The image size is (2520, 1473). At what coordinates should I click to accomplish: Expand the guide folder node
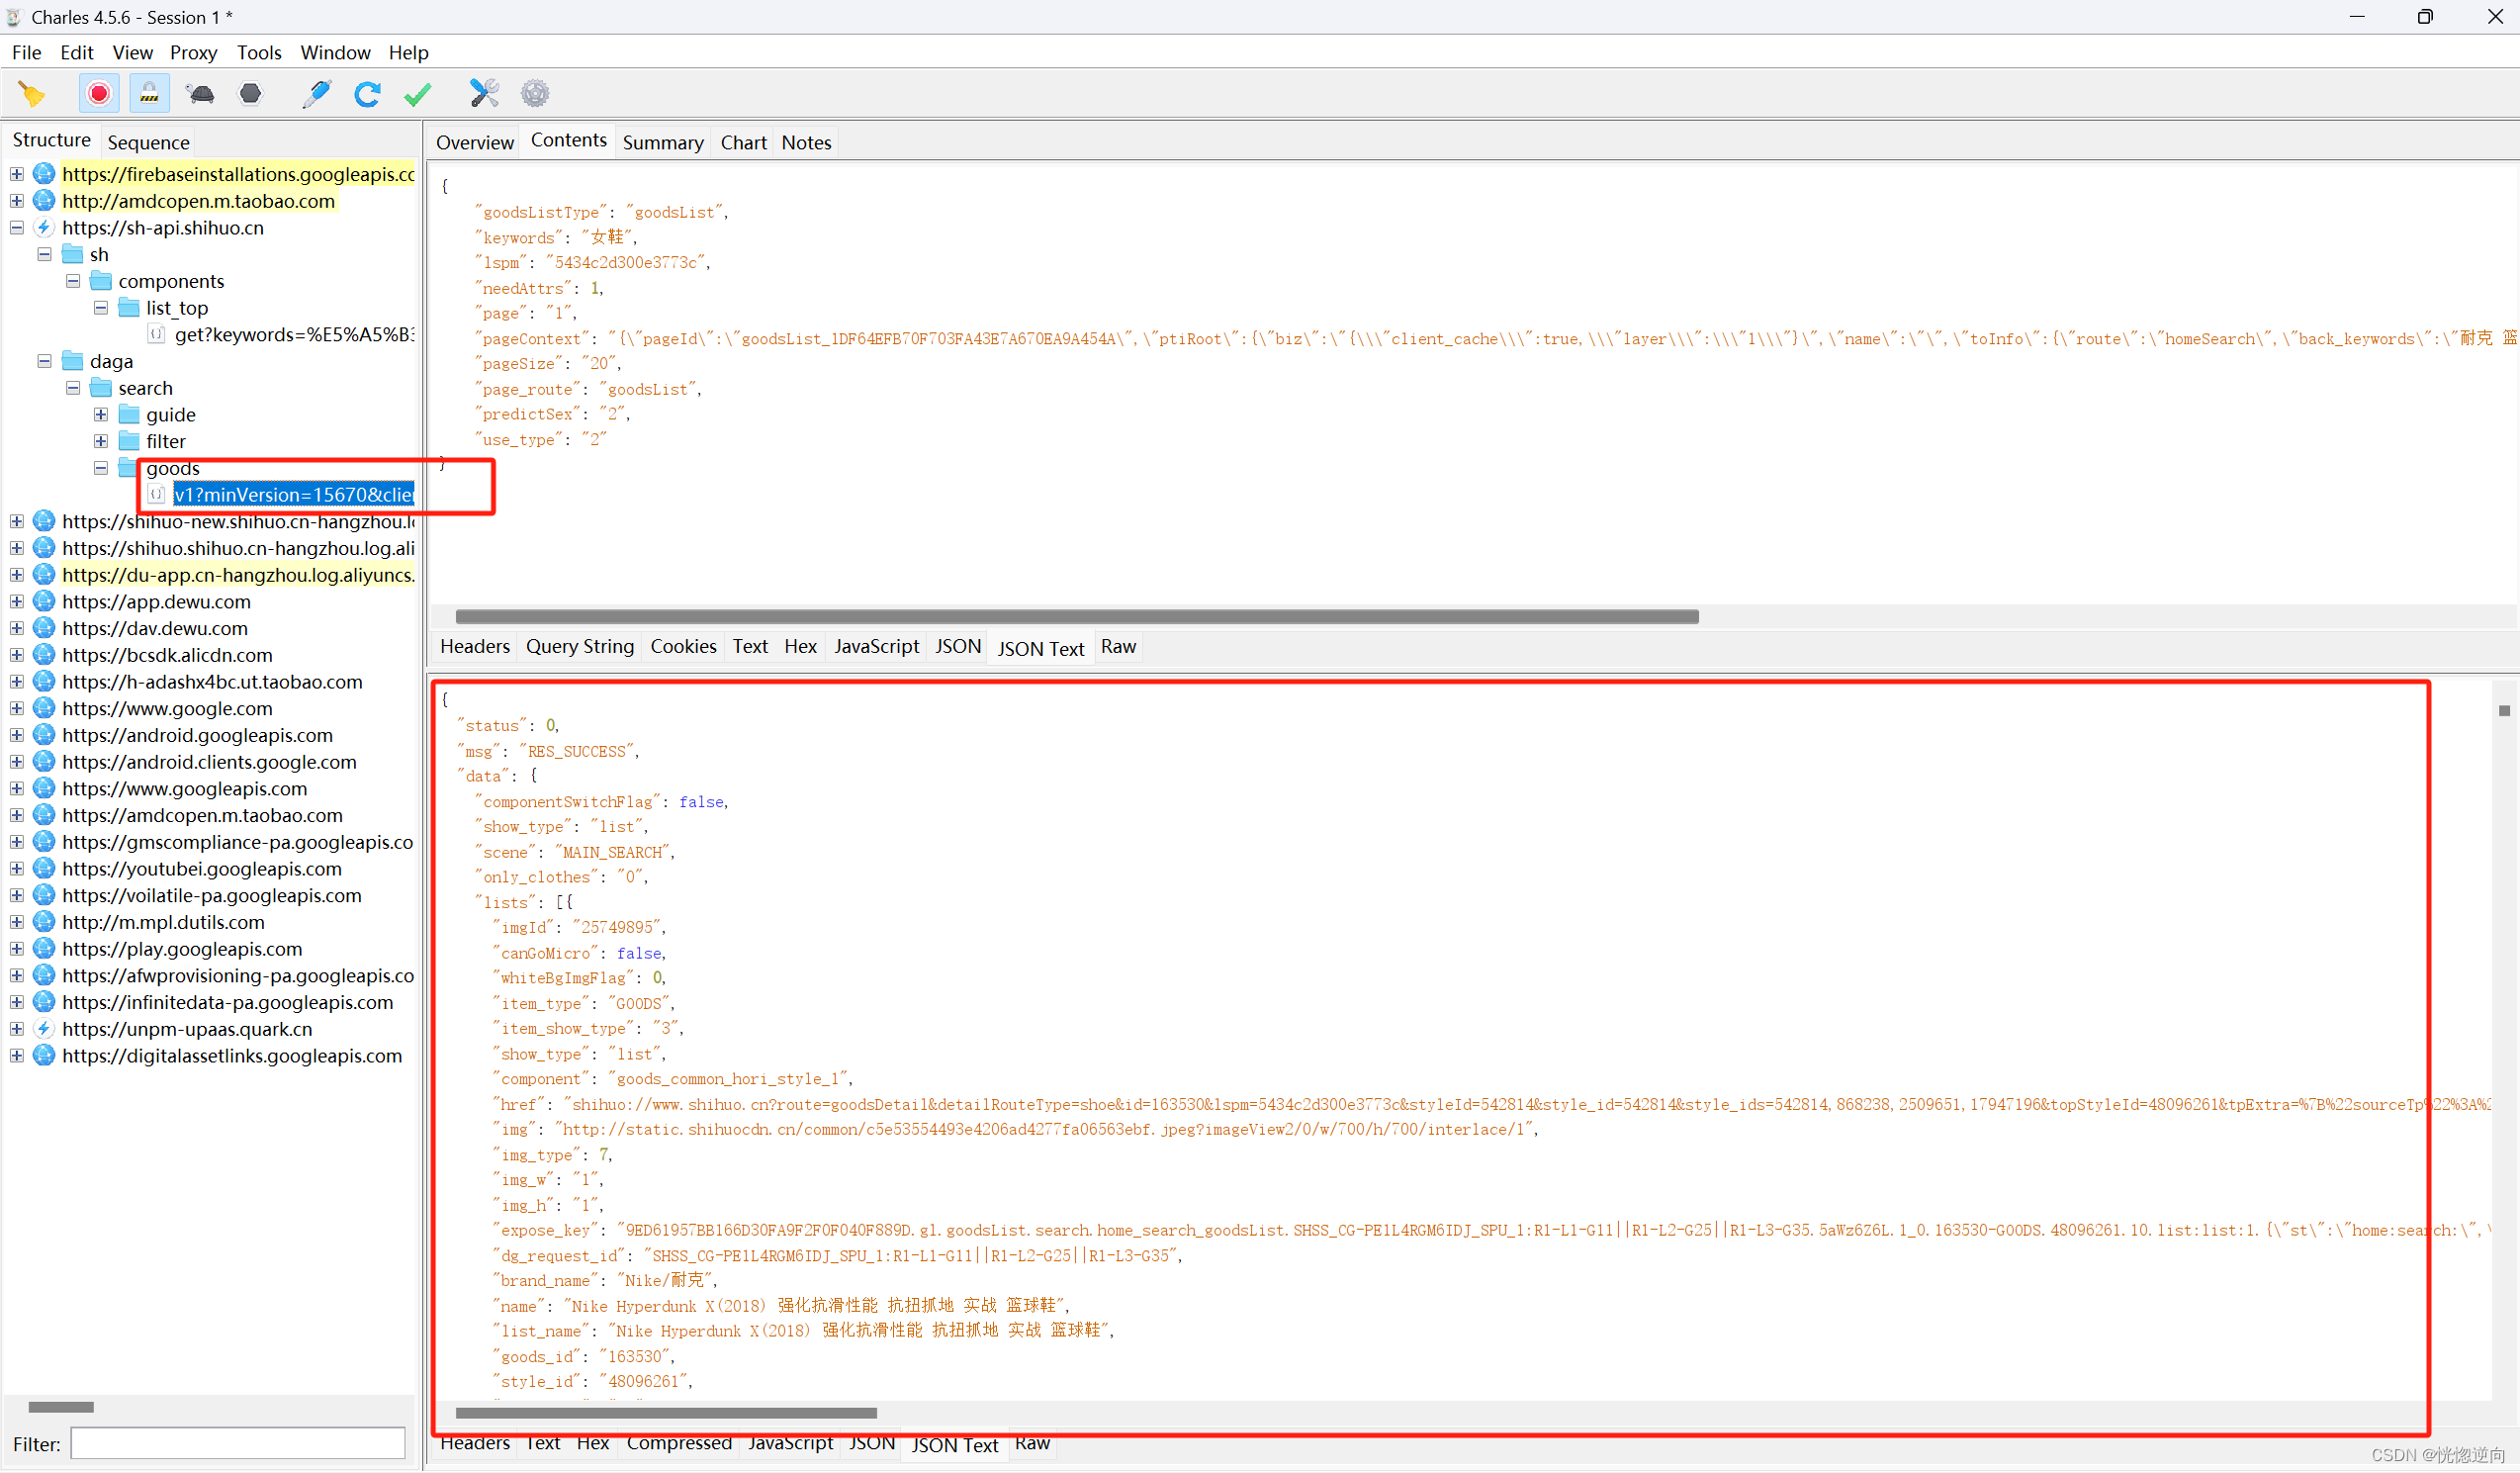tap(101, 415)
